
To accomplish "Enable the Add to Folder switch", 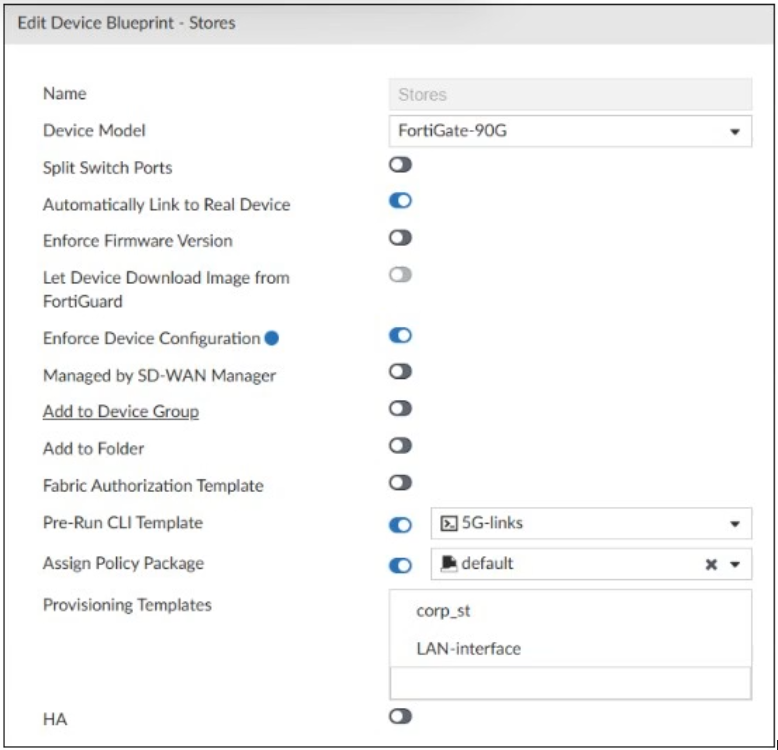I will 400,446.
